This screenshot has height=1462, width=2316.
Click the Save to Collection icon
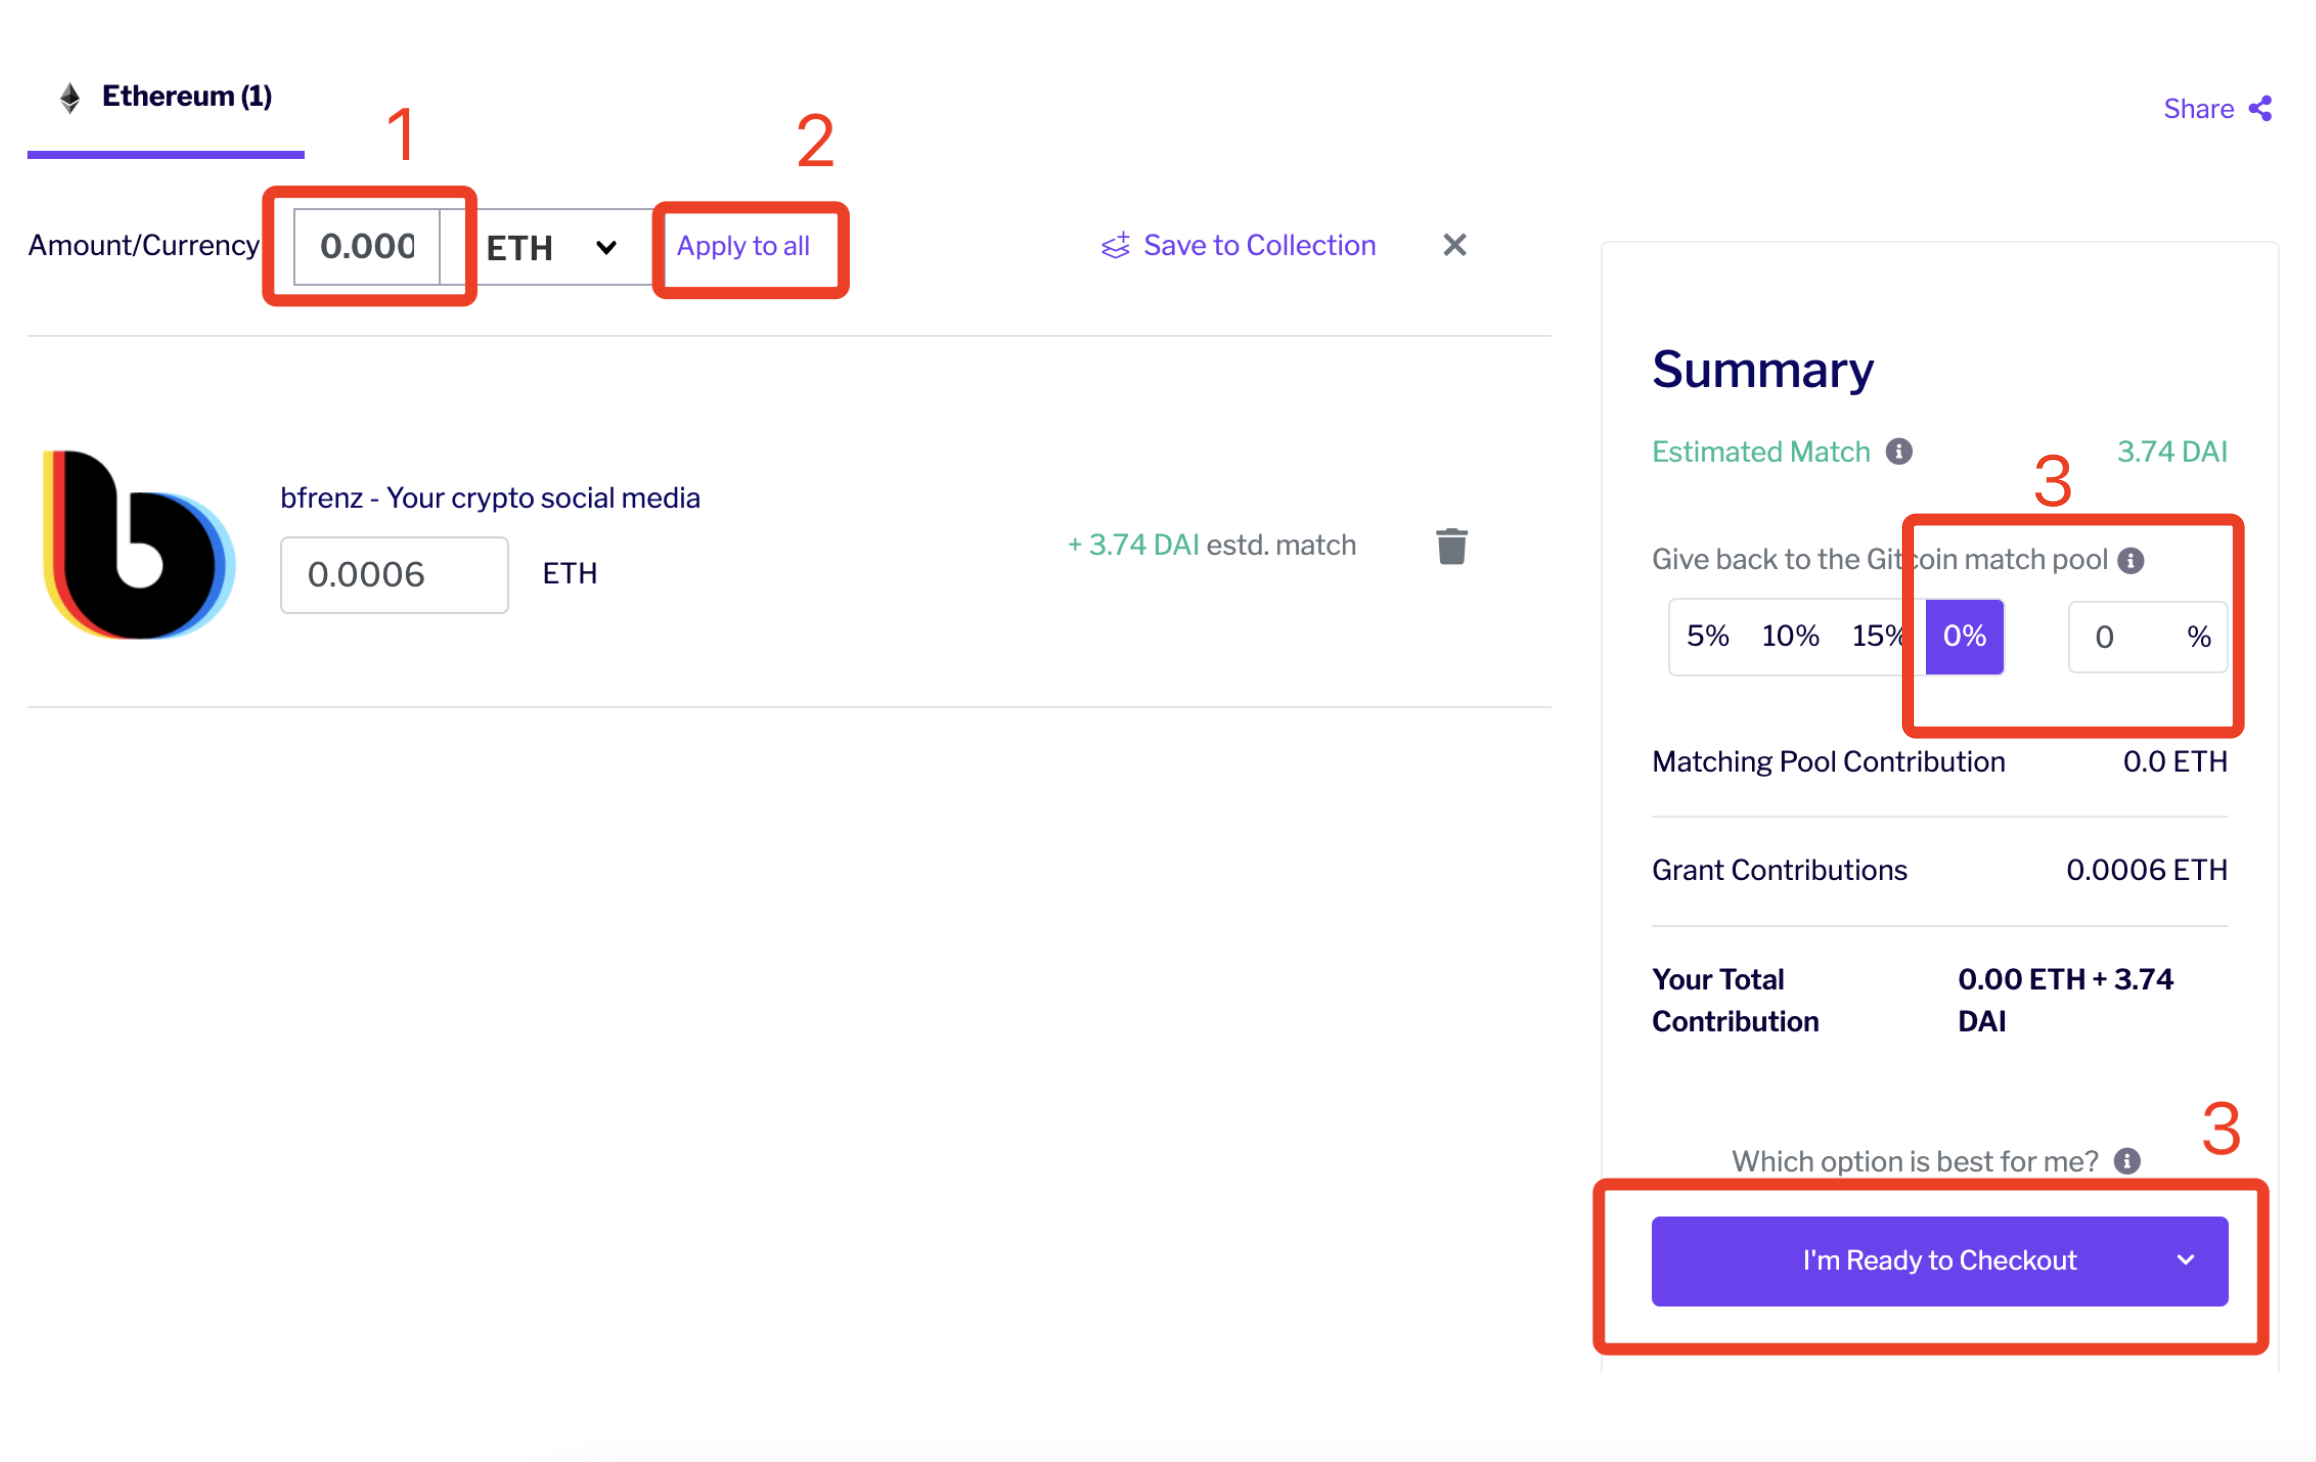1115,245
